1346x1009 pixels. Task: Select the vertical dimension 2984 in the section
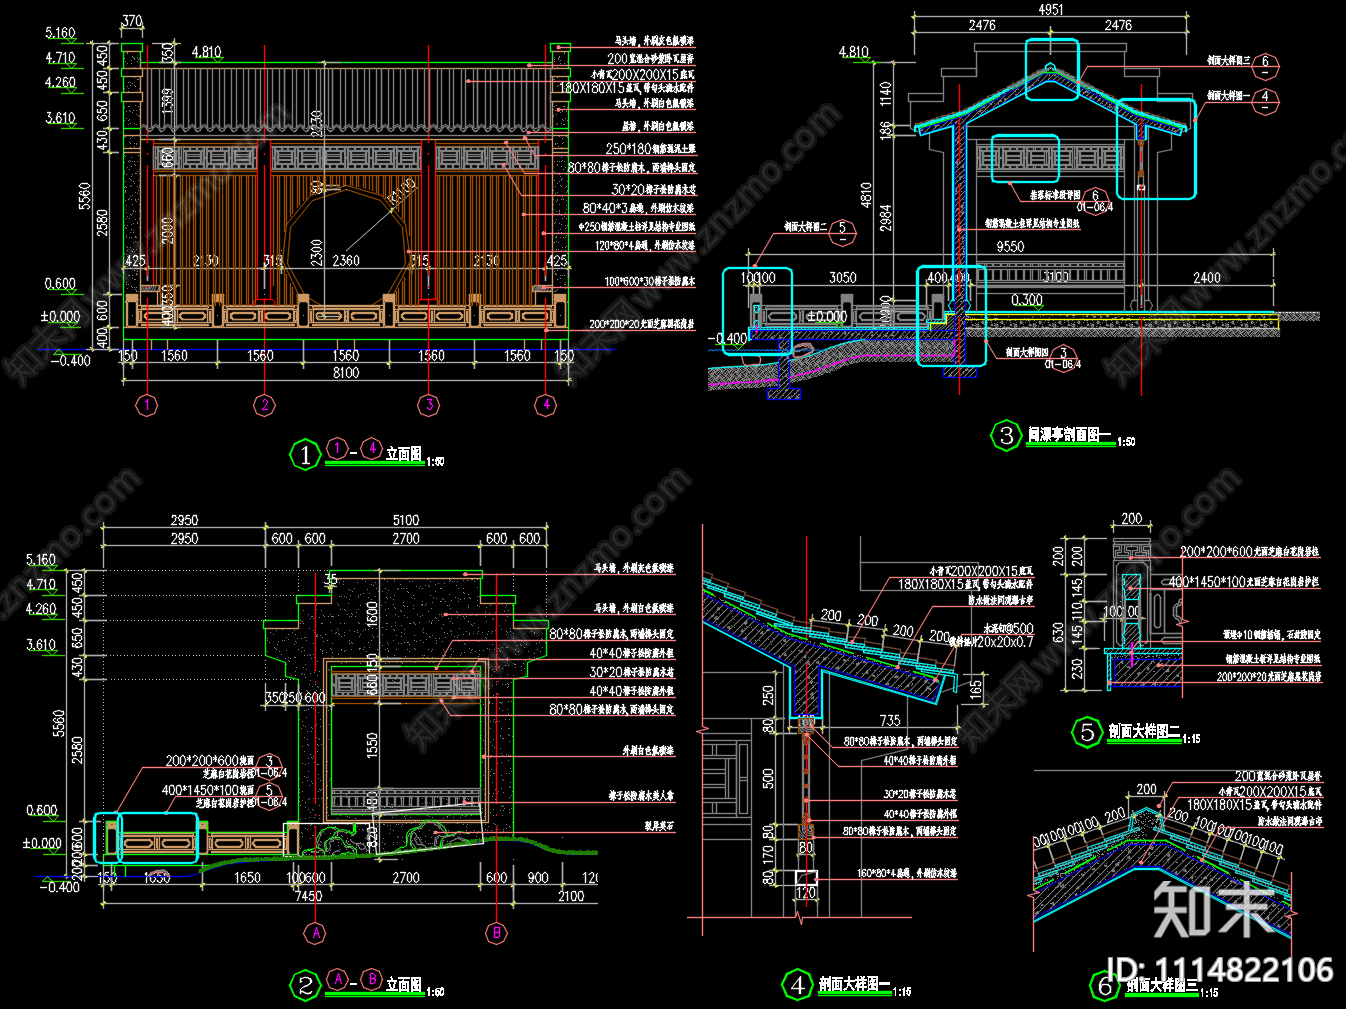[886, 218]
